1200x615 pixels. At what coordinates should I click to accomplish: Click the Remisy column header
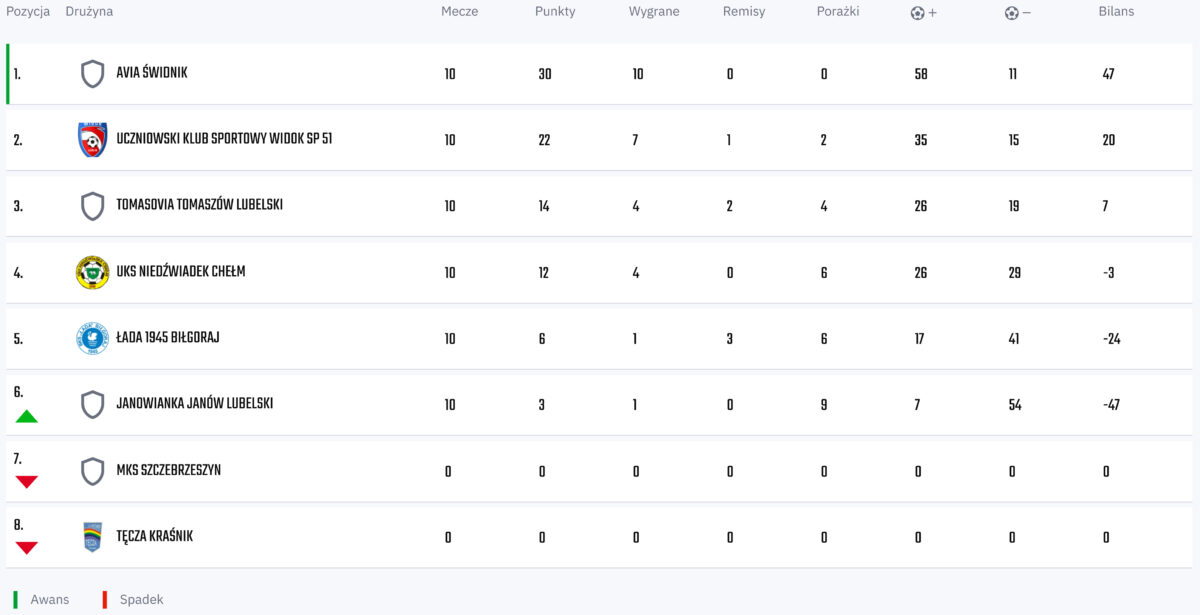[x=744, y=12]
